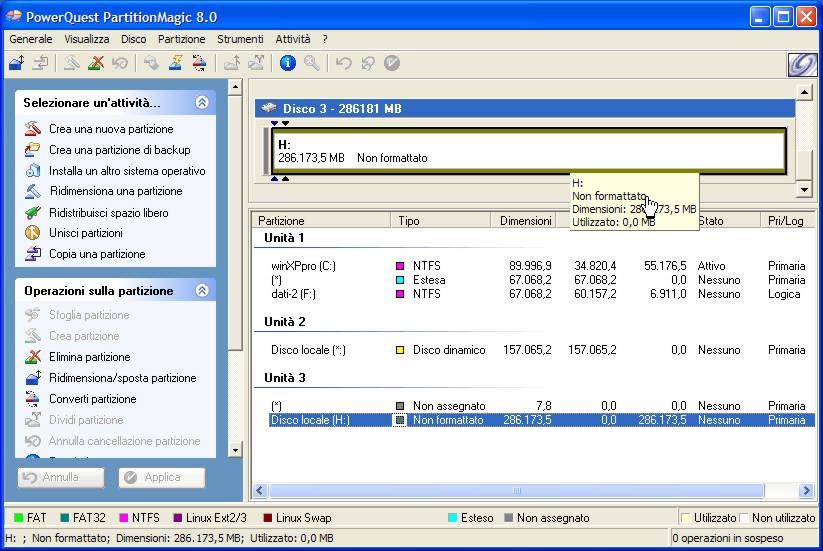Collapse the Selezionare un'attività panel
The width and height of the screenshot is (823, 551).
coord(202,102)
